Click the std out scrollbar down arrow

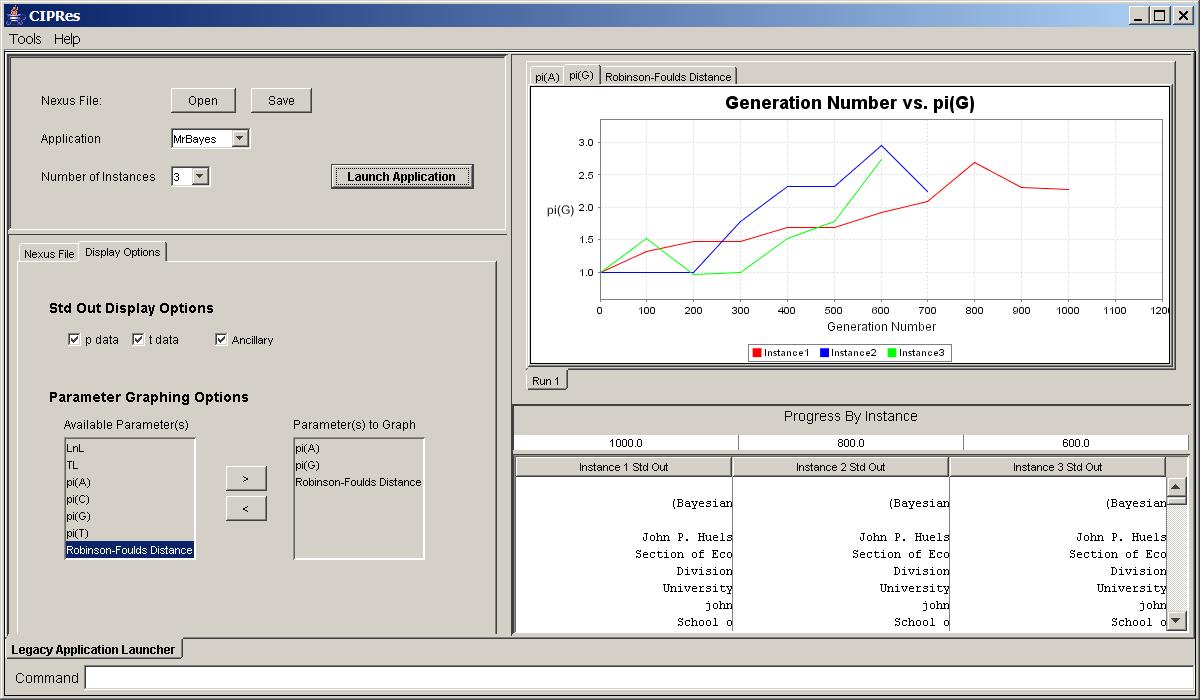pos(1177,621)
